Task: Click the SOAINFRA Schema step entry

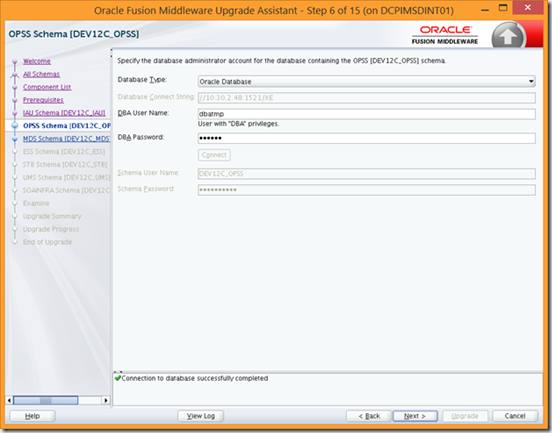Action: click(x=66, y=190)
